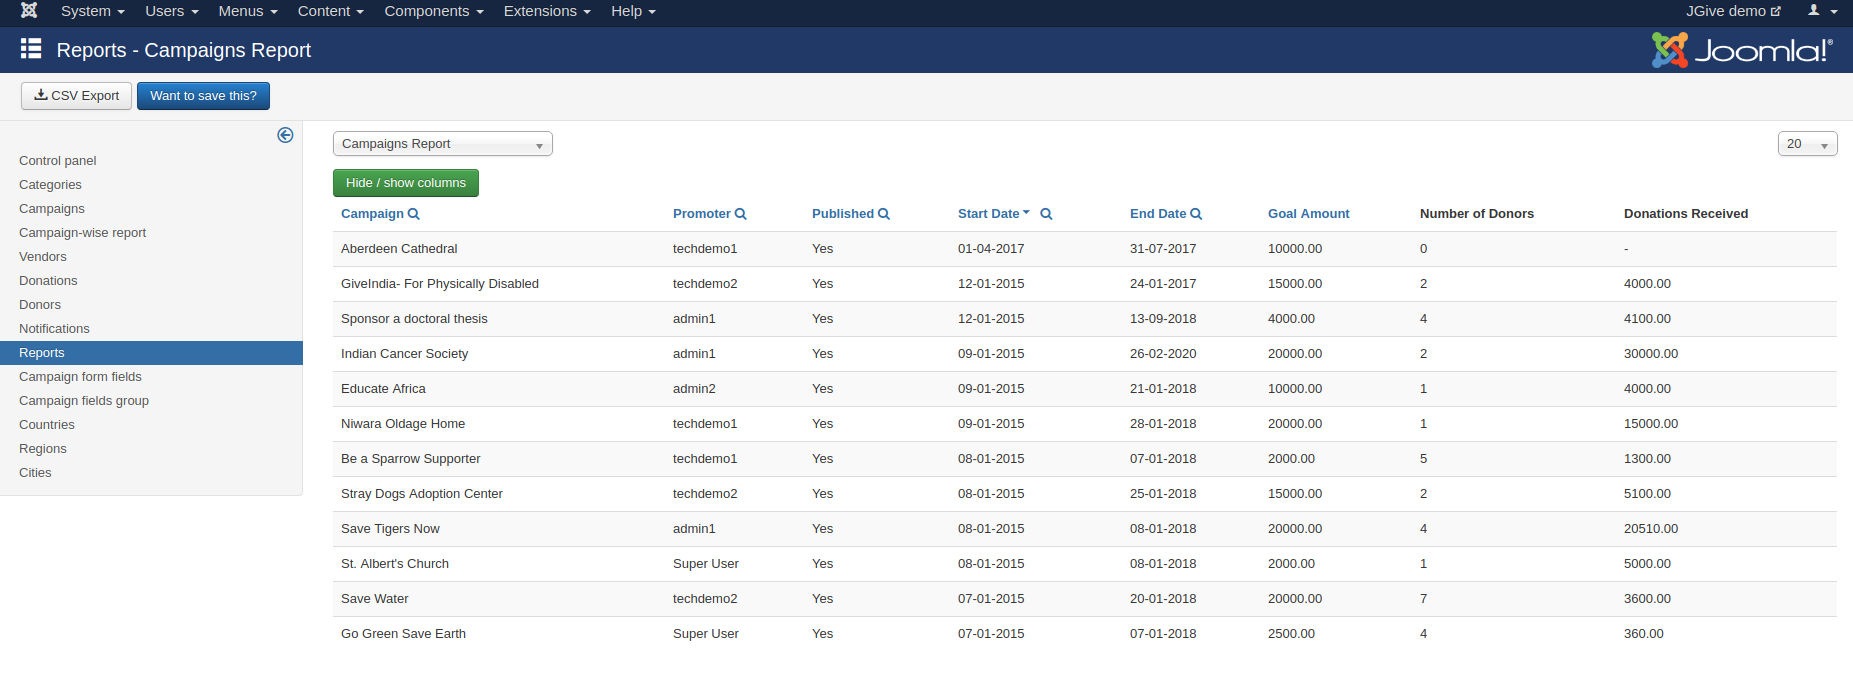The image size is (1853, 694).
Task: Expand the rows-per-page dropdown showing 20
Action: 1806,144
